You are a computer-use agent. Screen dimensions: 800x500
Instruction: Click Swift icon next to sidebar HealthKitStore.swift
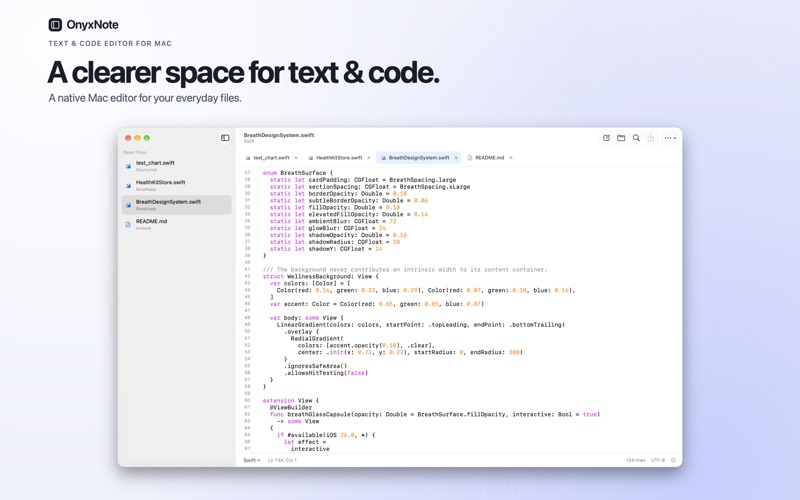tap(128, 185)
